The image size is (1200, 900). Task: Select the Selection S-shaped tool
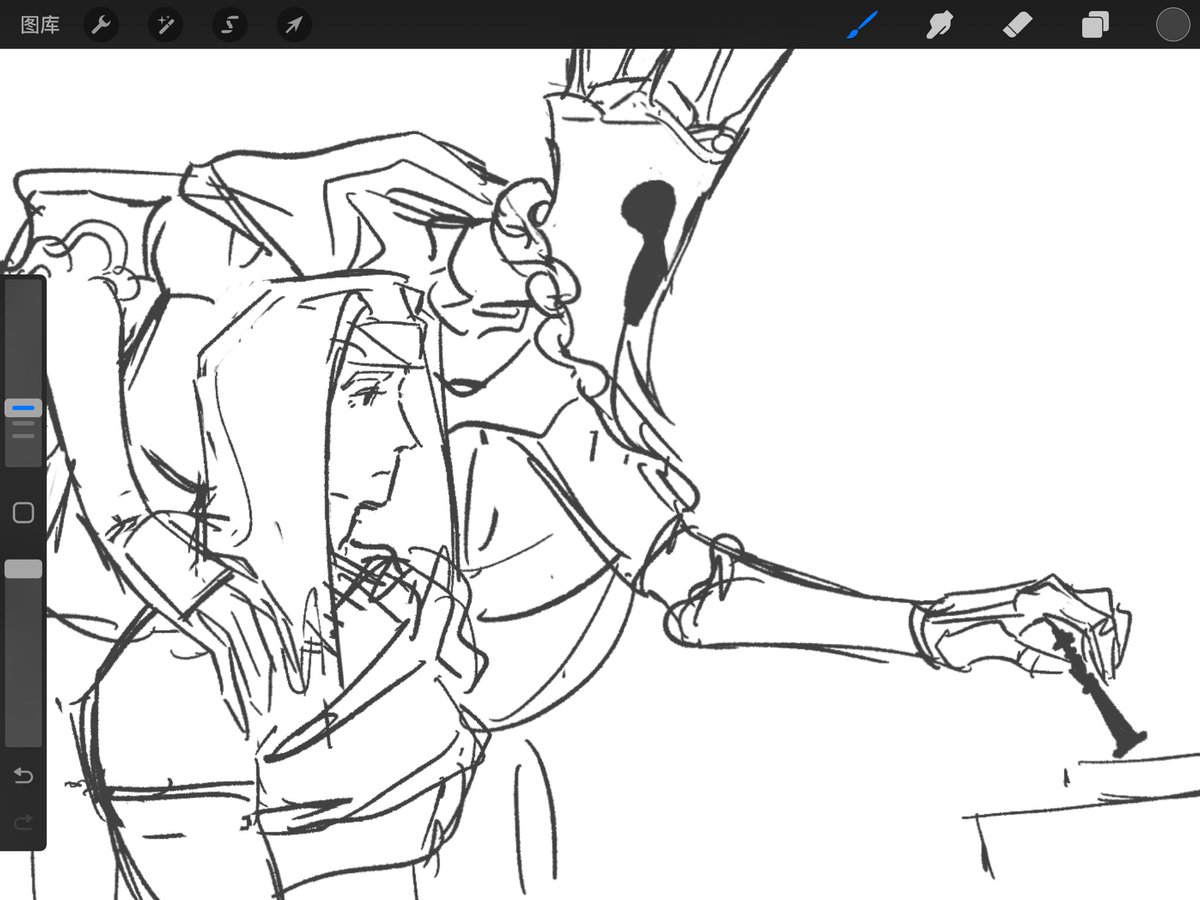[x=229, y=25]
